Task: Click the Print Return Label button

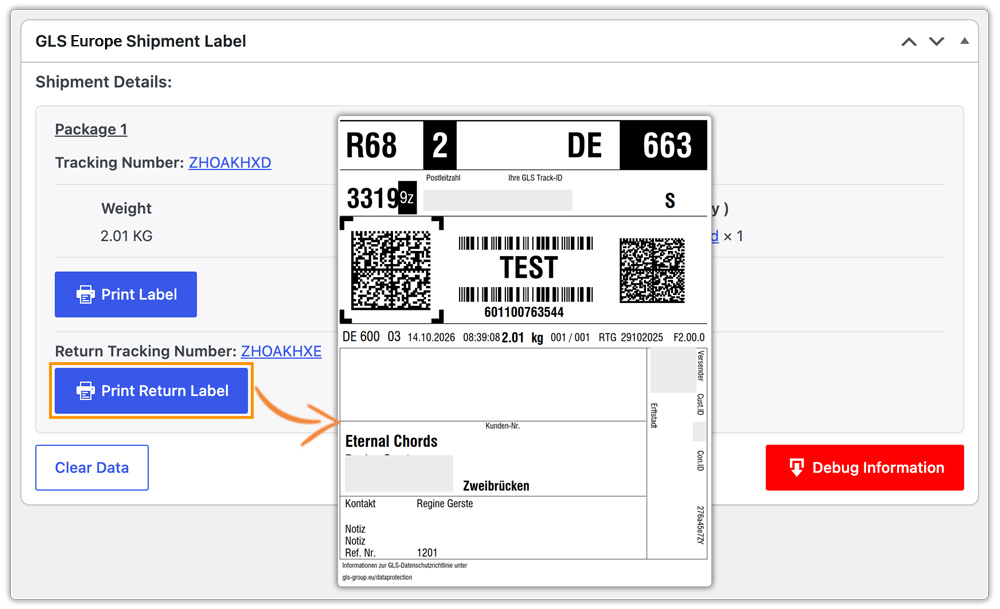Action: [151, 391]
